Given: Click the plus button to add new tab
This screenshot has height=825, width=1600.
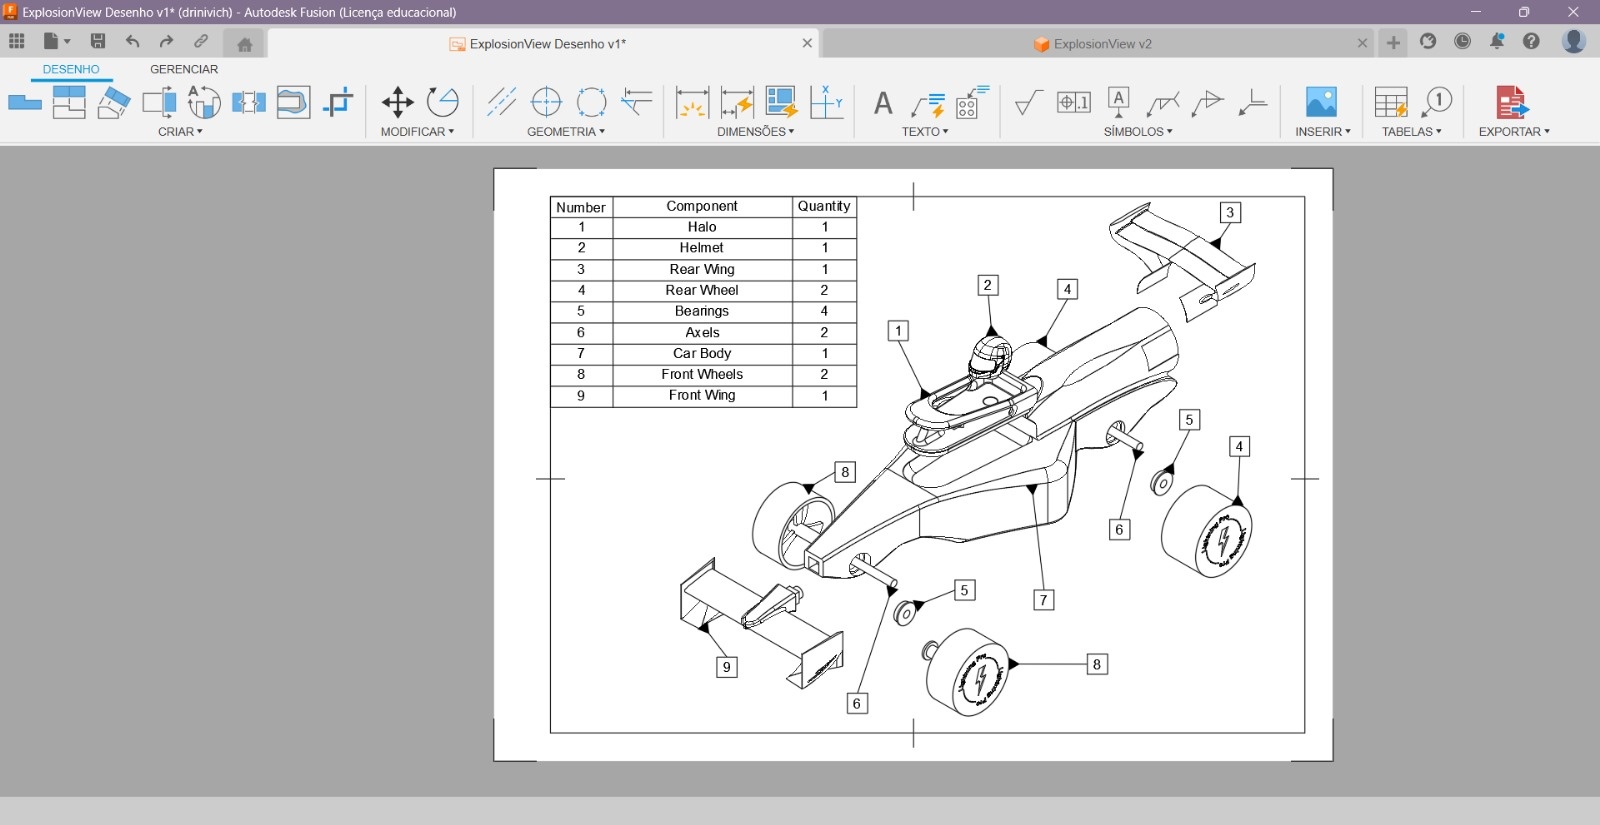Looking at the screenshot, I should pos(1393,43).
